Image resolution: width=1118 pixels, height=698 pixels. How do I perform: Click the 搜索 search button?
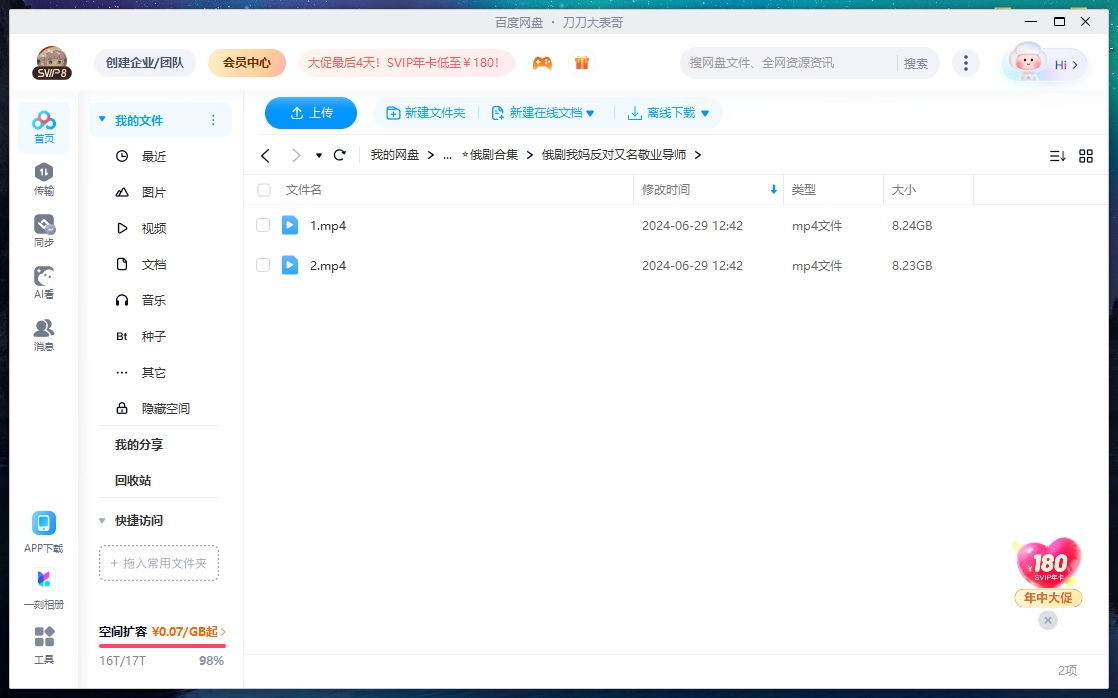point(916,63)
